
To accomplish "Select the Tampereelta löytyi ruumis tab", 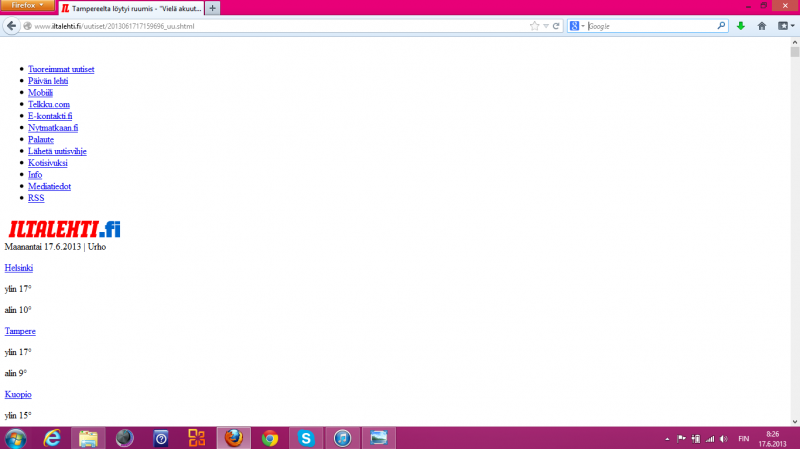I will point(130,7).
